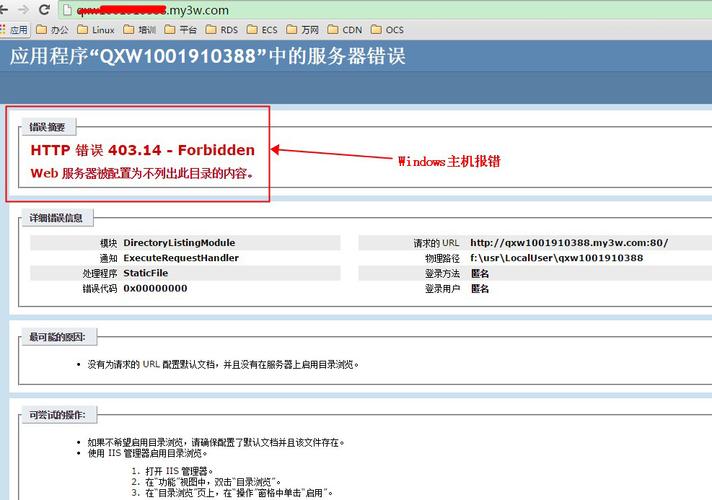Open the ECS bookmark folder
The width and height of the screenshot is (712, 500).
click(262, 30)
